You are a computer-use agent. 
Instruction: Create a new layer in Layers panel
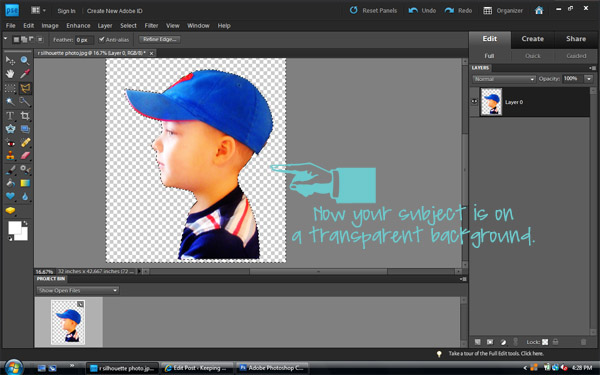click(477, 342)
